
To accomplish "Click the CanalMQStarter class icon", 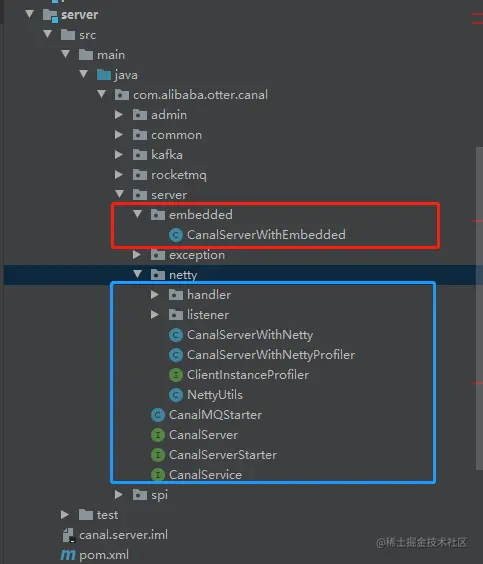I will [x=158, y=415].
